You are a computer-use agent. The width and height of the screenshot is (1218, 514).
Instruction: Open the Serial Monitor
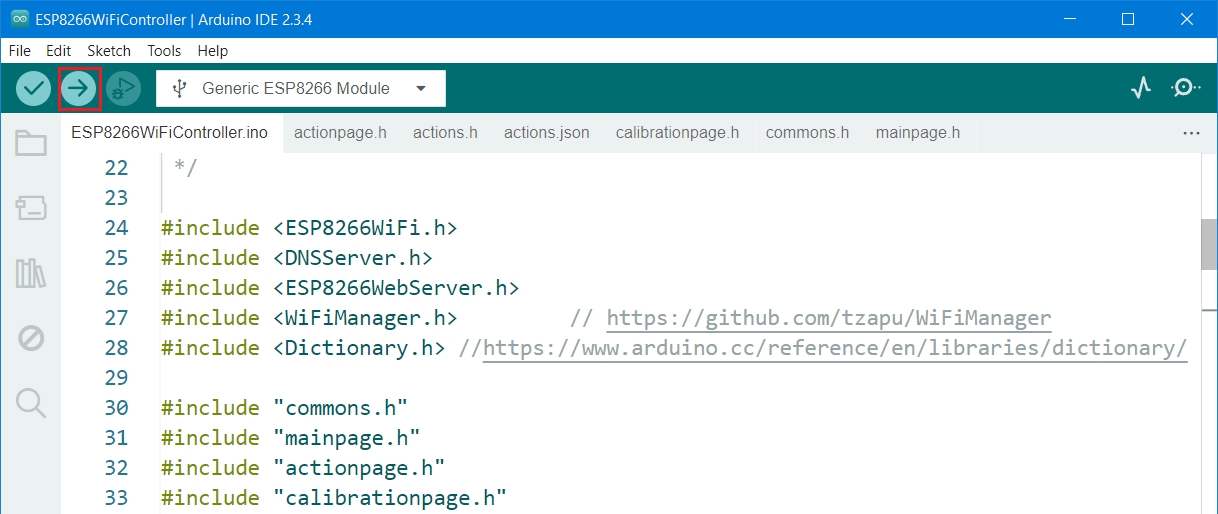pos(1185,89)
